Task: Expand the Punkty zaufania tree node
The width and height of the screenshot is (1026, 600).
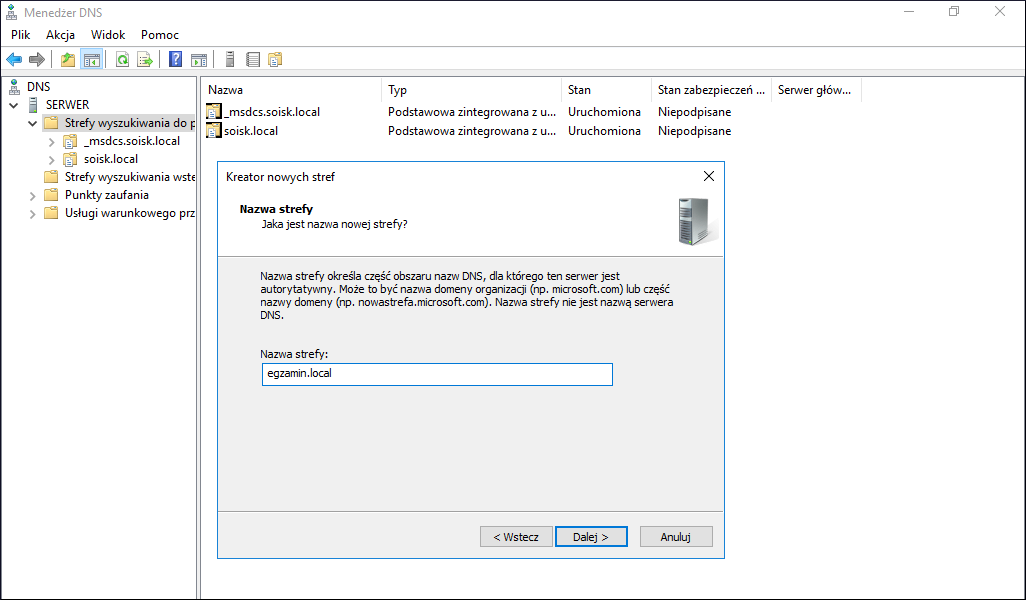Action: click(x=33, y=195)
